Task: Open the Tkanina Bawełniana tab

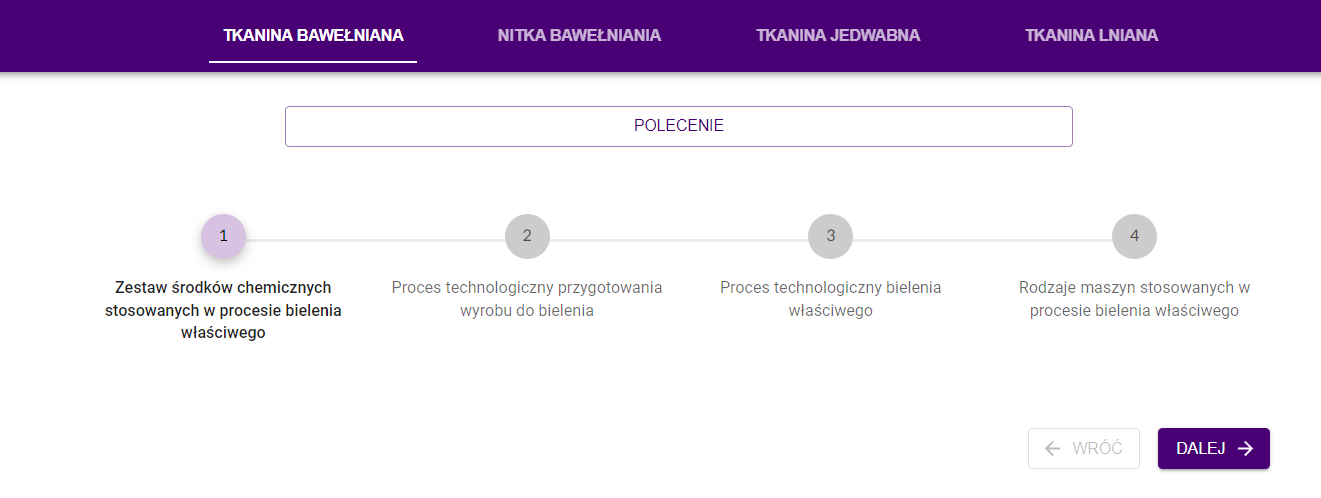Action: (x=313, y=36)
